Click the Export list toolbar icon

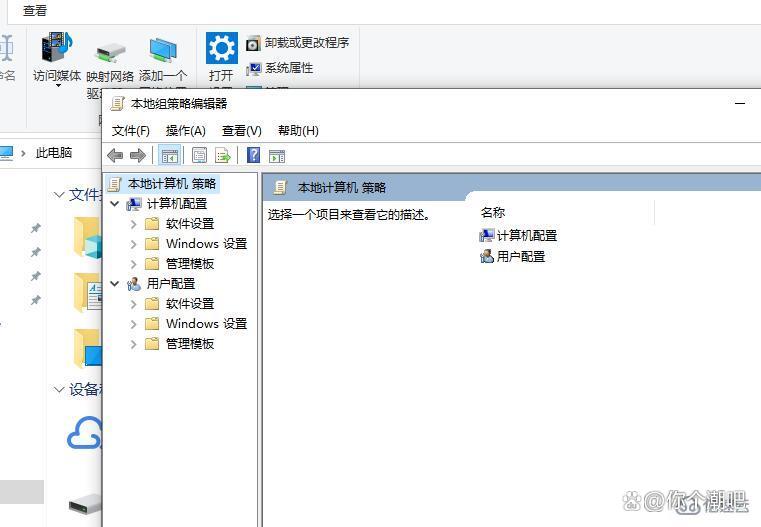coord(223,156)
